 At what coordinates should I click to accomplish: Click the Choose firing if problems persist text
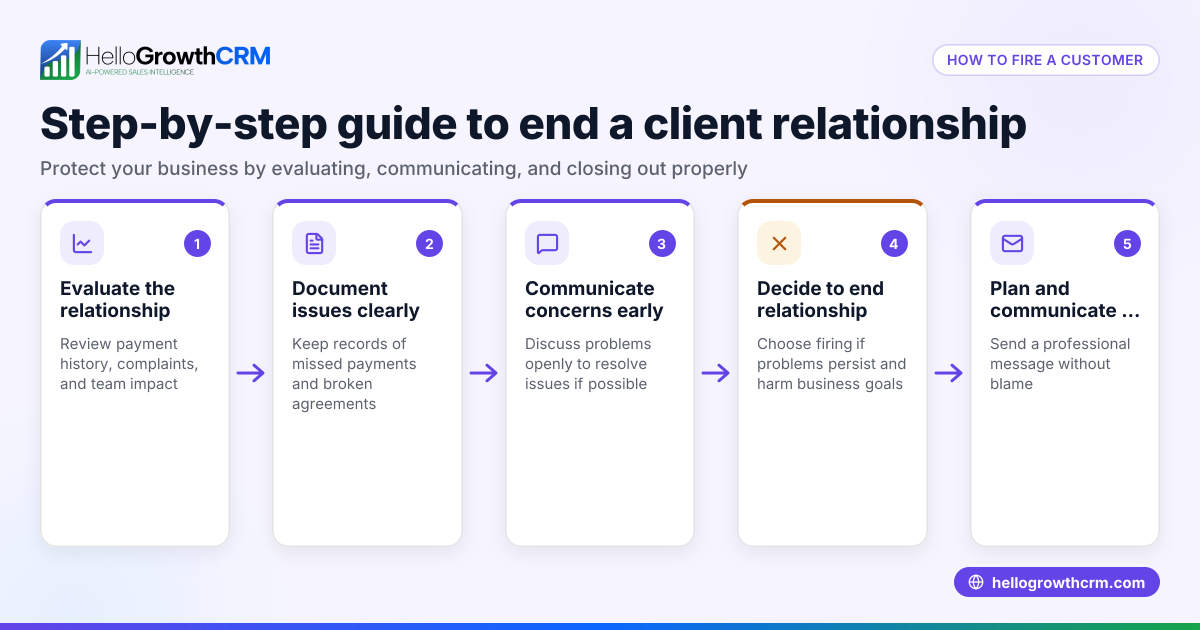[x=832, y=364]
